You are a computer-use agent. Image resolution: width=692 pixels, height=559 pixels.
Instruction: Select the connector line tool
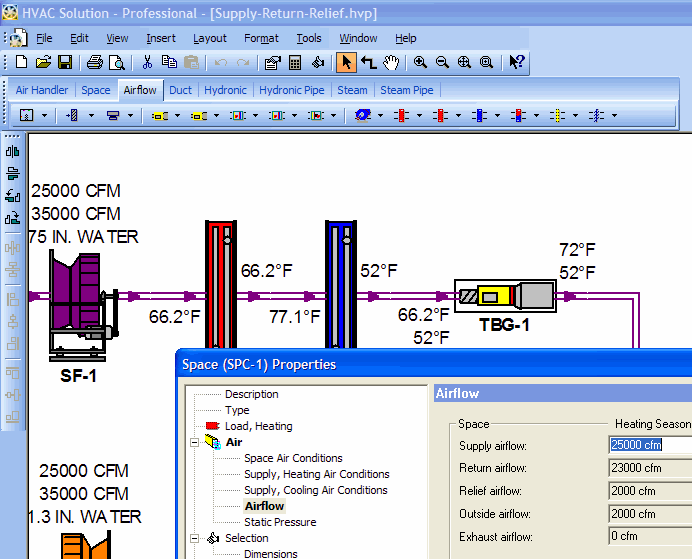369,62
